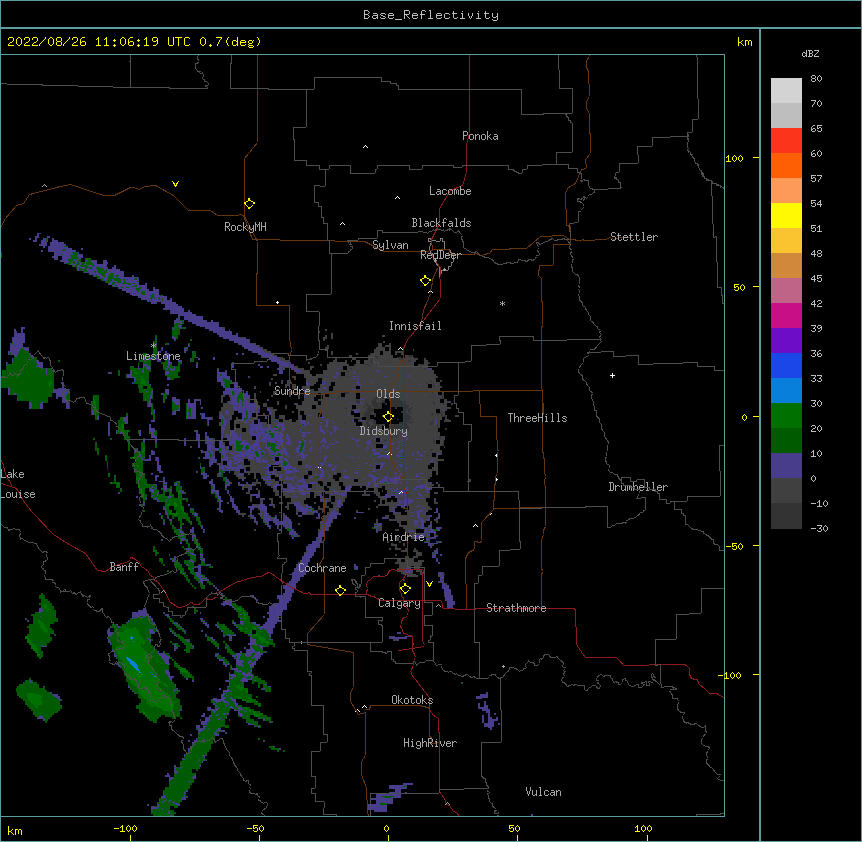This screenshot has width=862, height=842.
Task: Click the white plus marker near Drumheller region
Action: pos(612,375)
